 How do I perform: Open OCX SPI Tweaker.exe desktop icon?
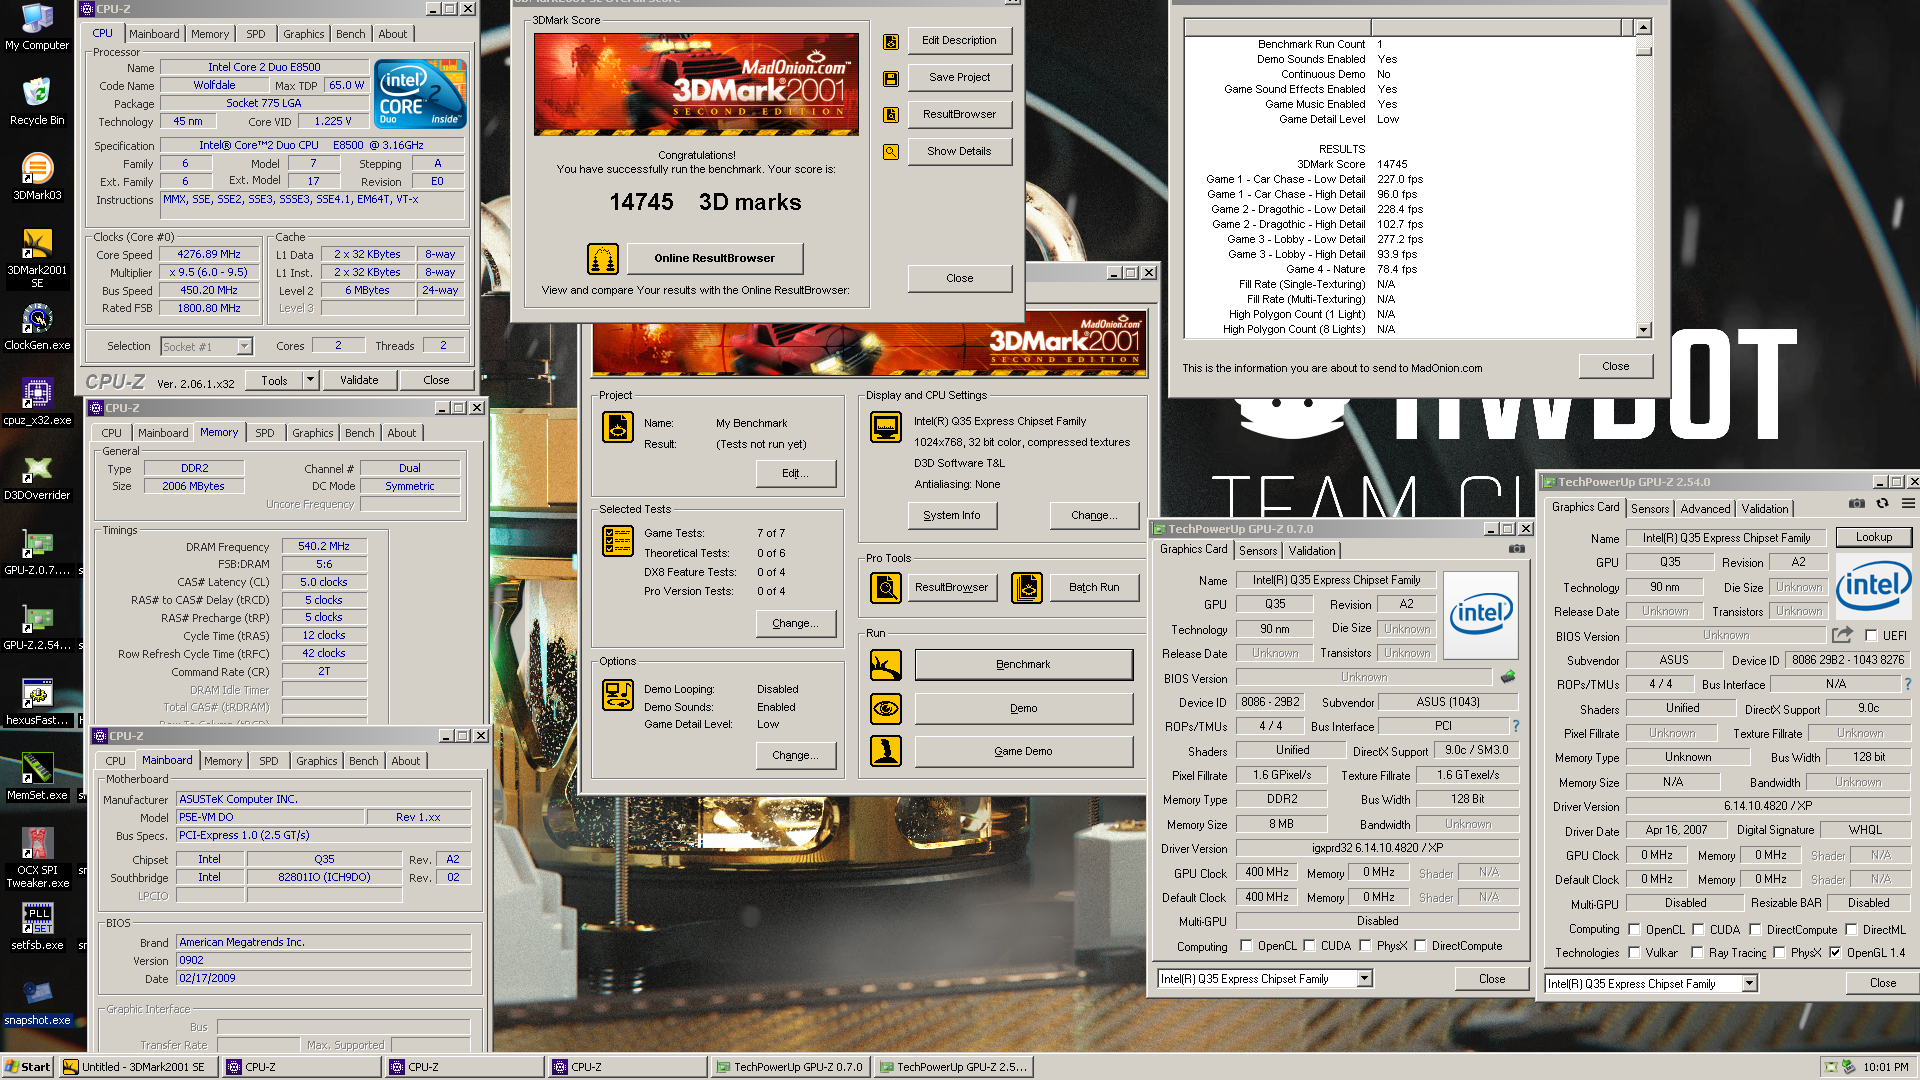click(37, 858)
